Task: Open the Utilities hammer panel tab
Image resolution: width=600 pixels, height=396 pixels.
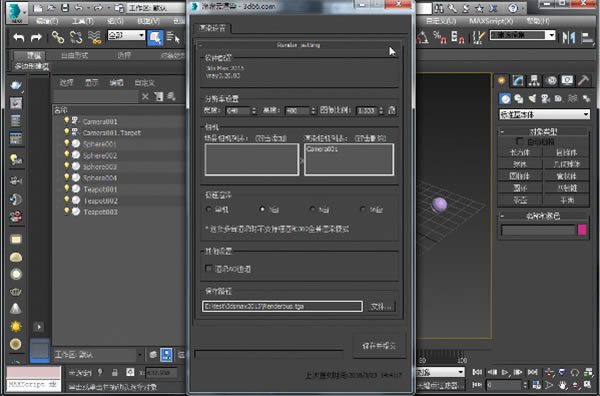Action: click(x=583, y=80)
